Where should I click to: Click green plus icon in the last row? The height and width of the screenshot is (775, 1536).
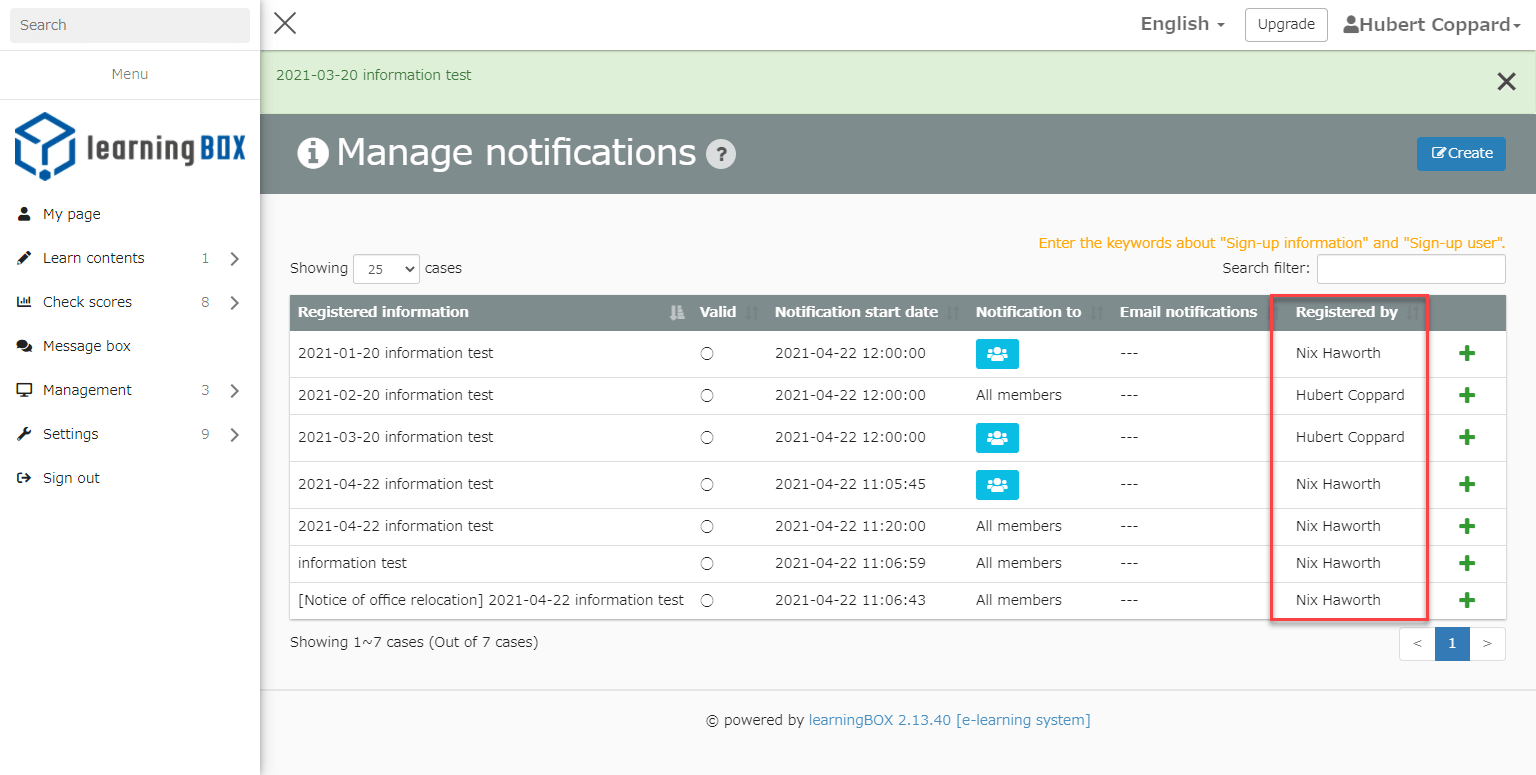[1467, 601]
